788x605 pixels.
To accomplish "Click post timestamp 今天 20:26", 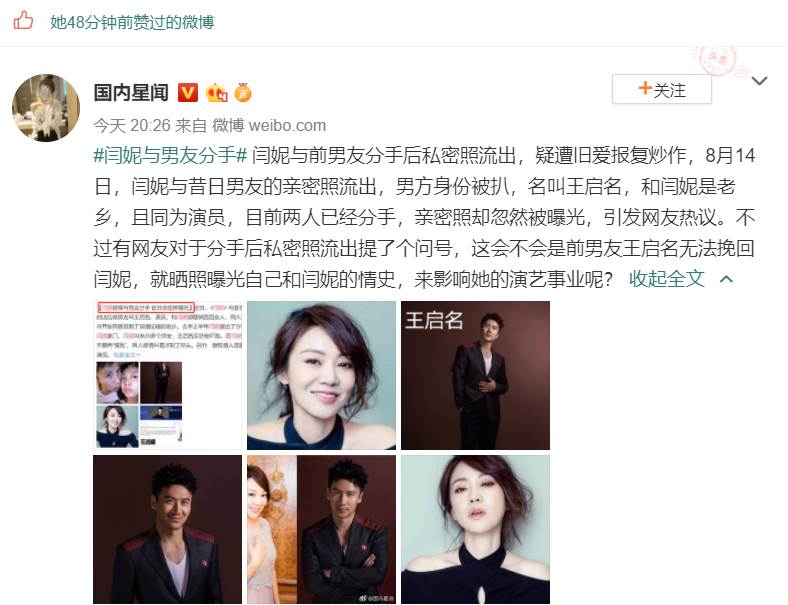I will pos(132,125).
